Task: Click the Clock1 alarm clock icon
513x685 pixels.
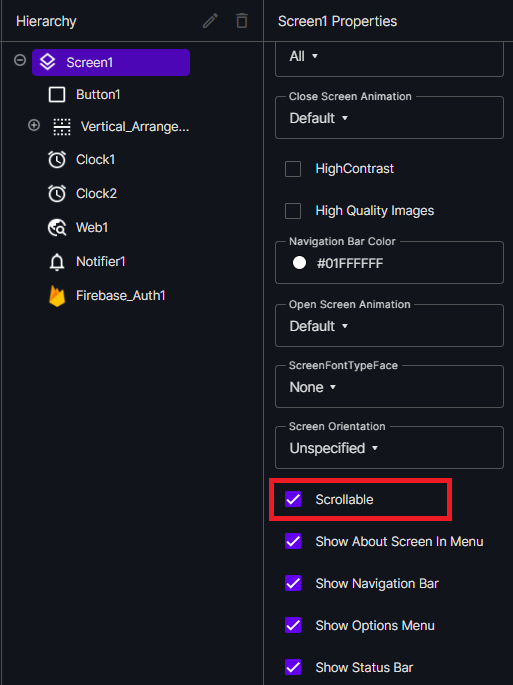Action: pyautogui.click(x=57, y=159)
